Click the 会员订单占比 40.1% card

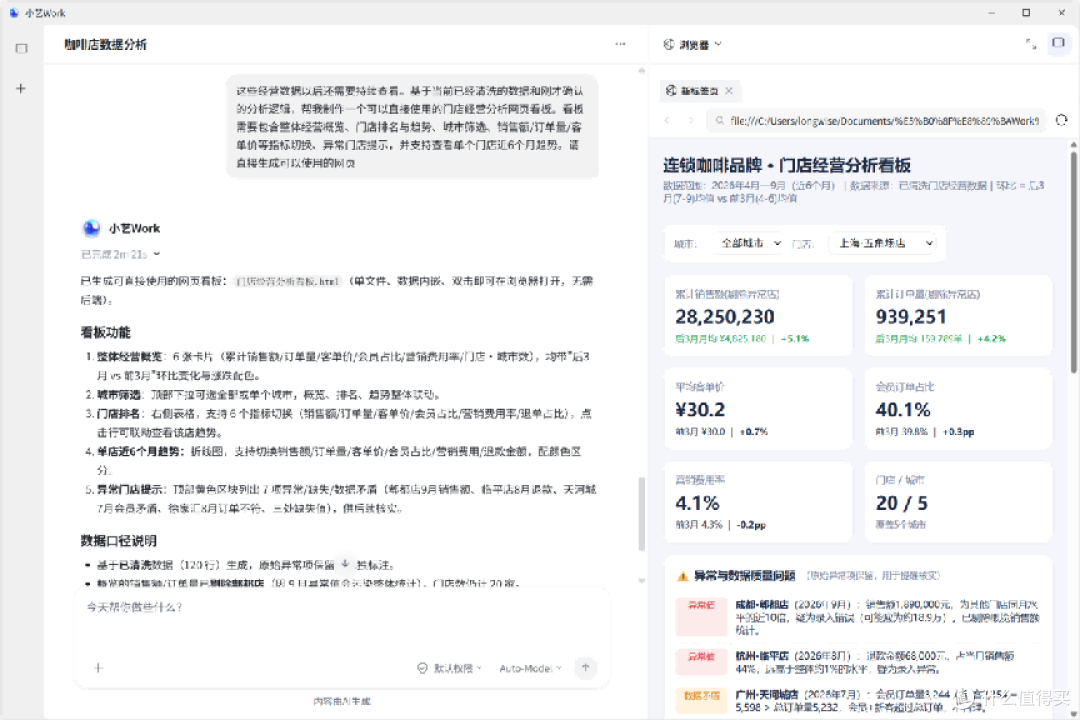[x=958, y=409]
